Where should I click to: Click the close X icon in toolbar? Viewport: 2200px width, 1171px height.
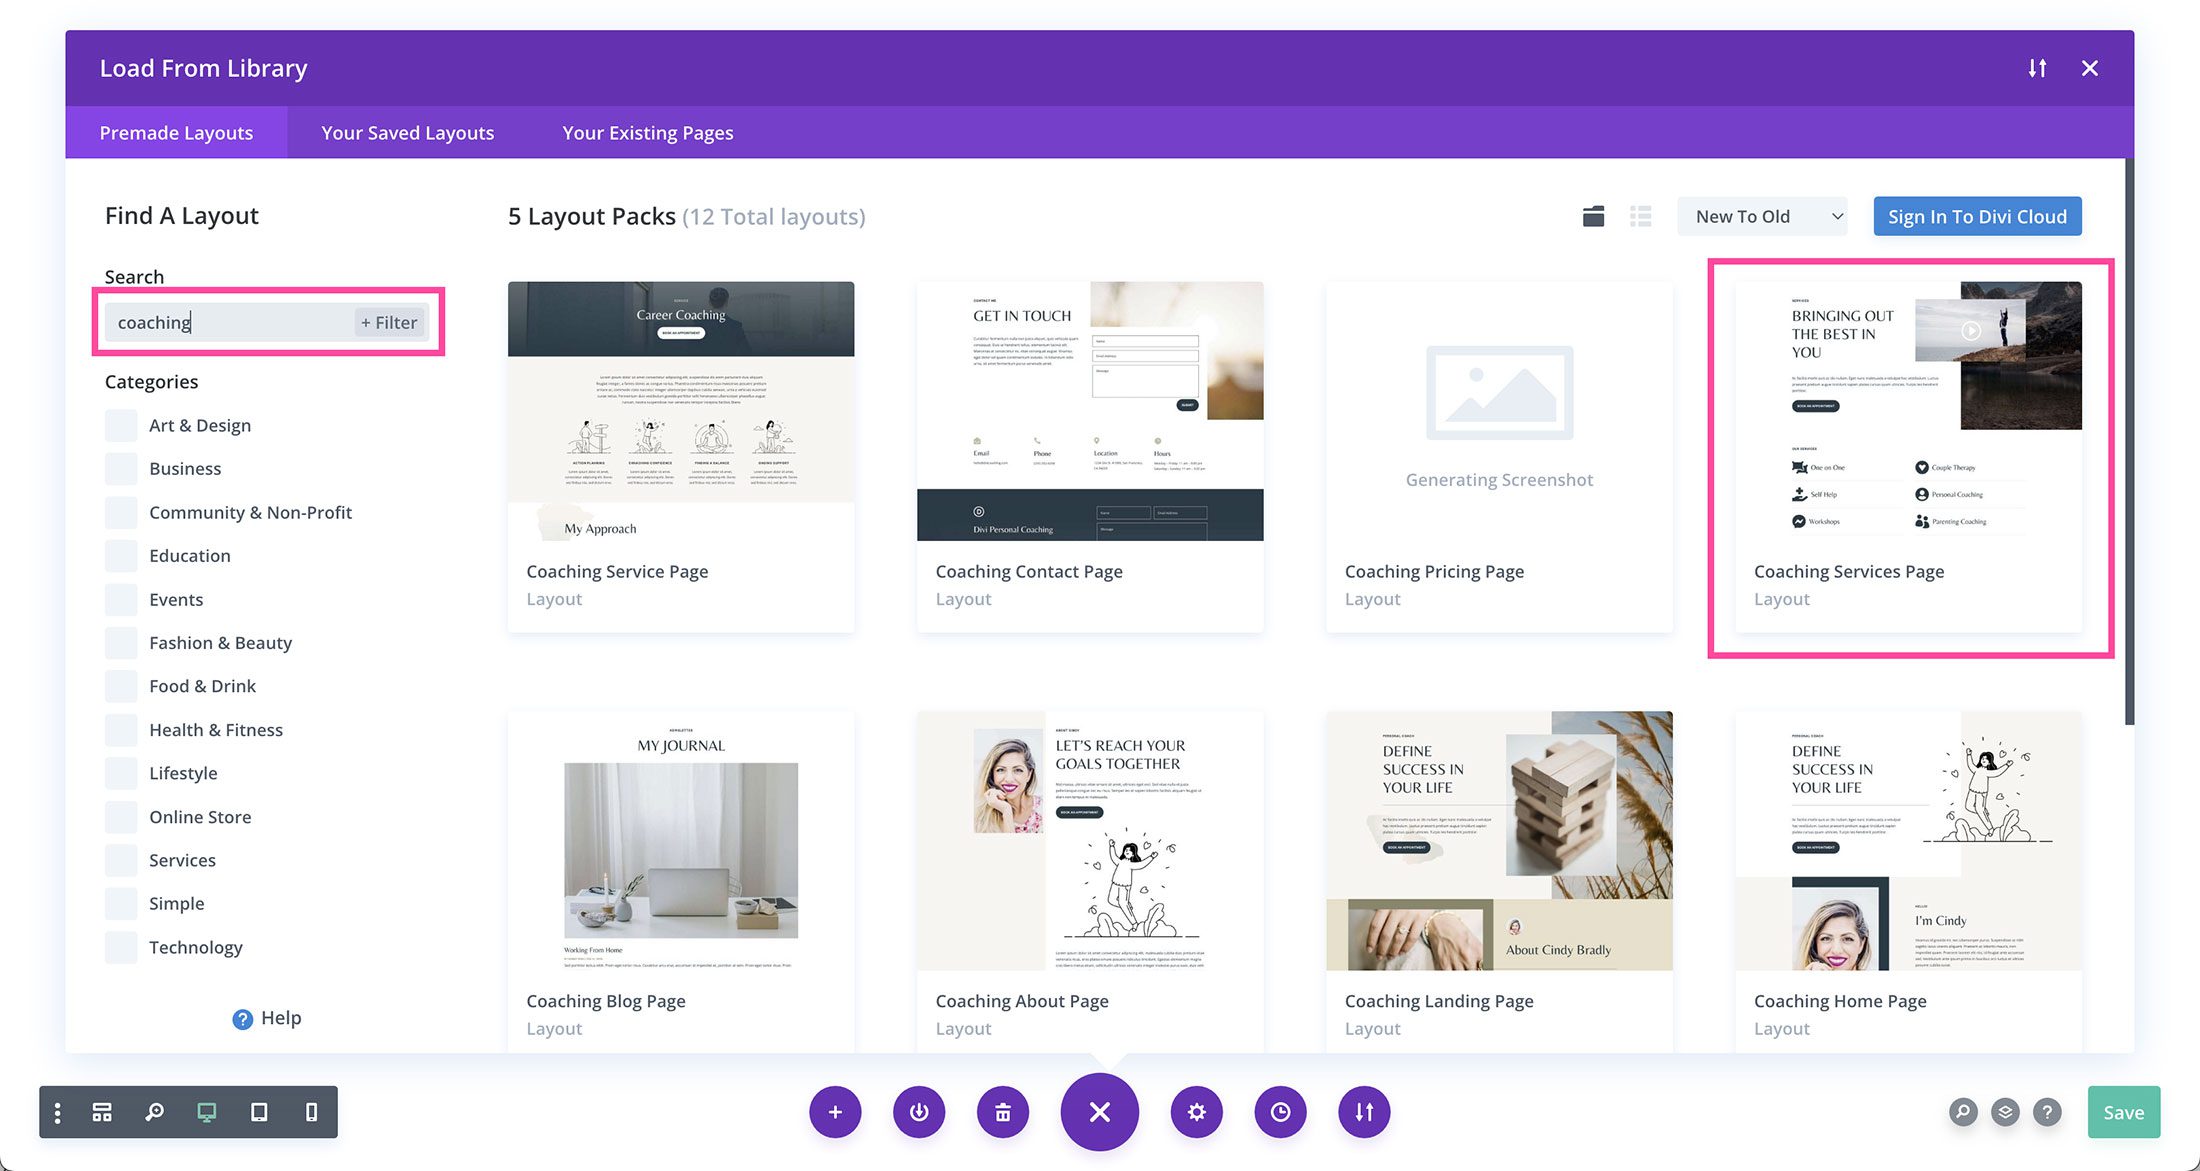pos(1100,1111)
